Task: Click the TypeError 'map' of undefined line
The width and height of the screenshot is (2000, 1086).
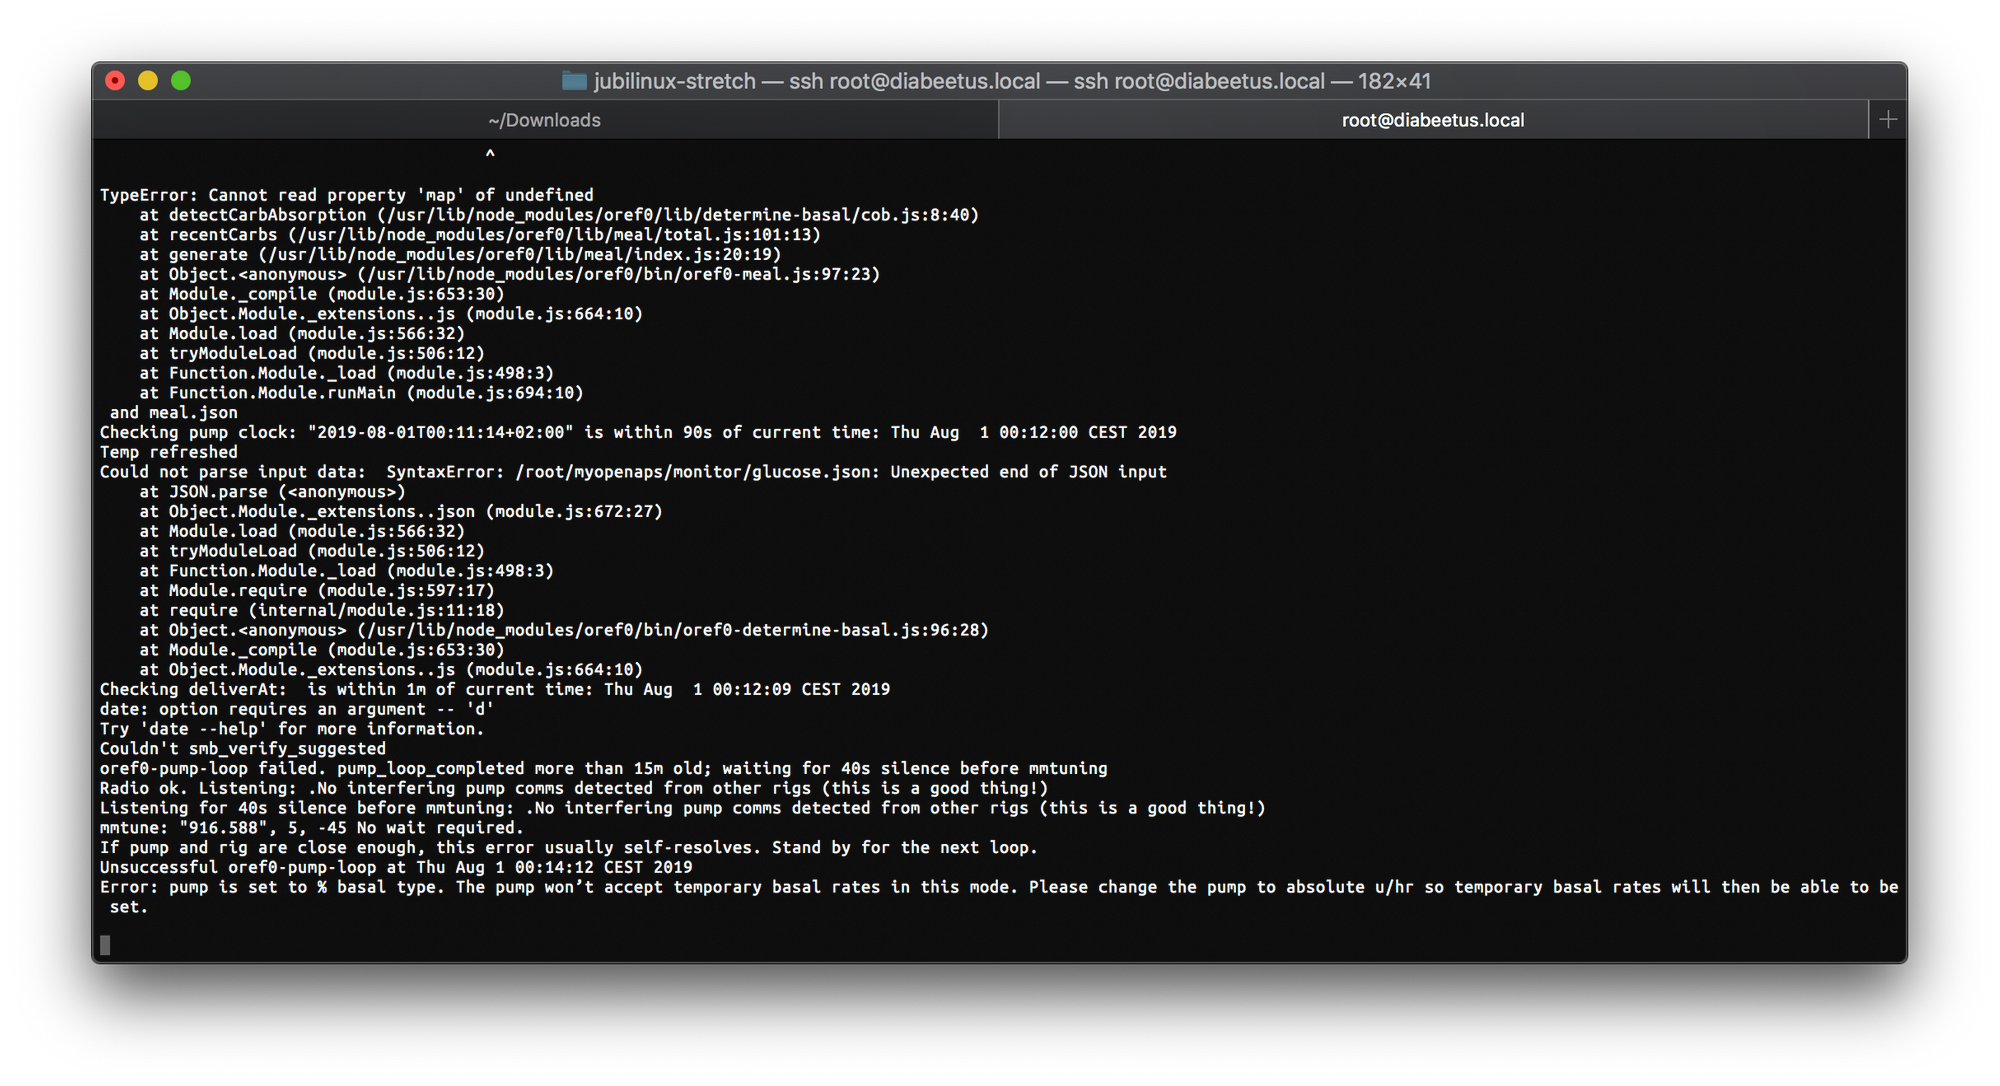Action: (x=346, y=195)
